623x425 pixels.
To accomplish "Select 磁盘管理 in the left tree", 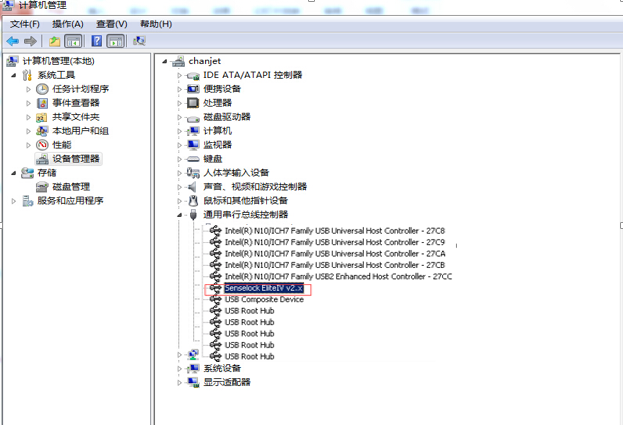I will point(71,187).
